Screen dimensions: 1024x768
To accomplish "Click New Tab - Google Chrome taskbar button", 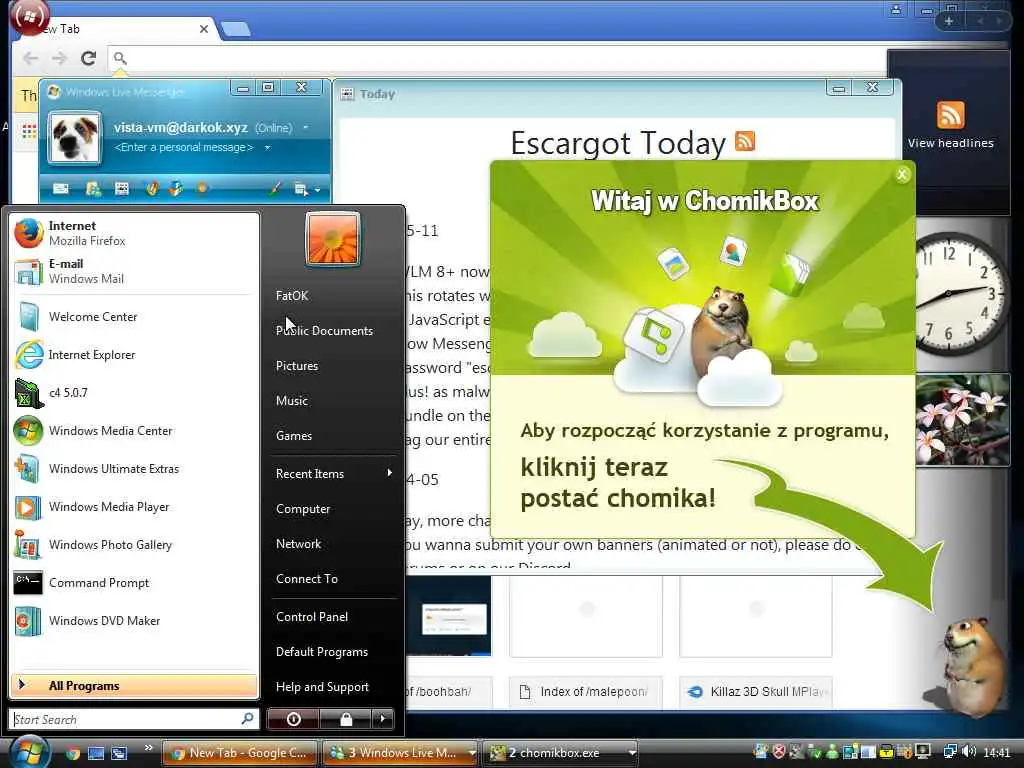I will click(239, 753).
